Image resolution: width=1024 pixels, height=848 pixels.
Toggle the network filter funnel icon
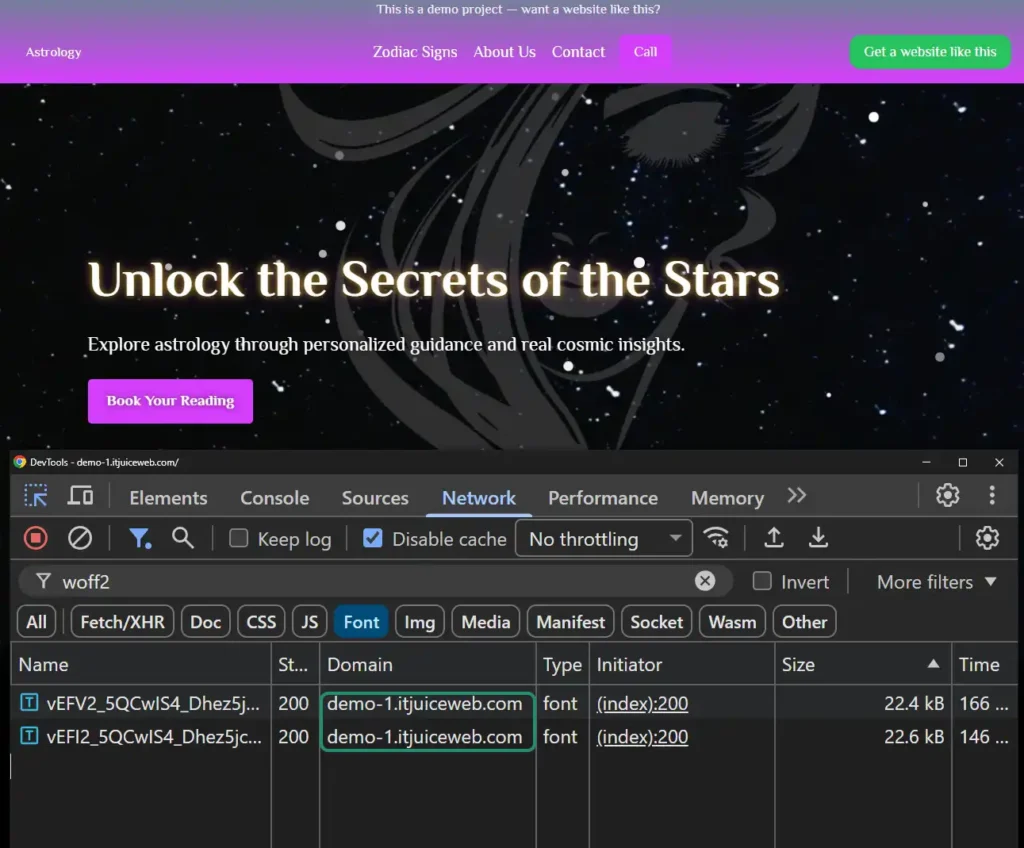pos(140,538)
